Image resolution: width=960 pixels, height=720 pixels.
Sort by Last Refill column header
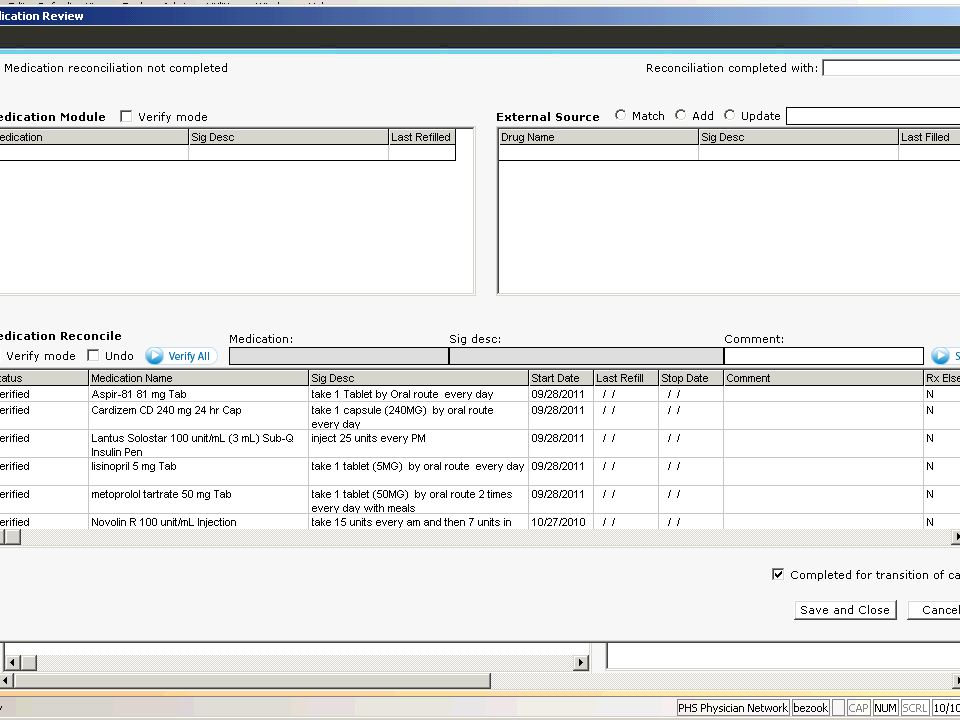tap(626, 378)
